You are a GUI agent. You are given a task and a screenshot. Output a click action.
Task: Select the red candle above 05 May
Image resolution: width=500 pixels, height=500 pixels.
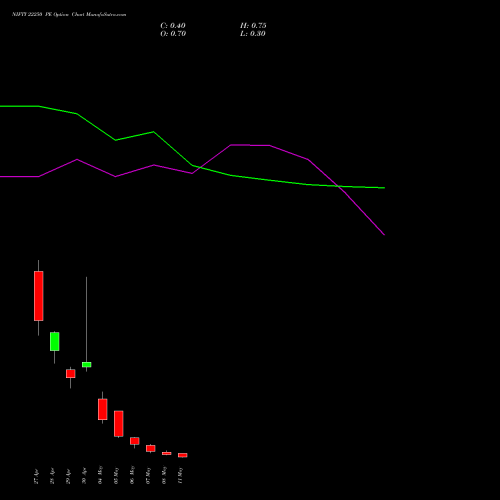119,424
